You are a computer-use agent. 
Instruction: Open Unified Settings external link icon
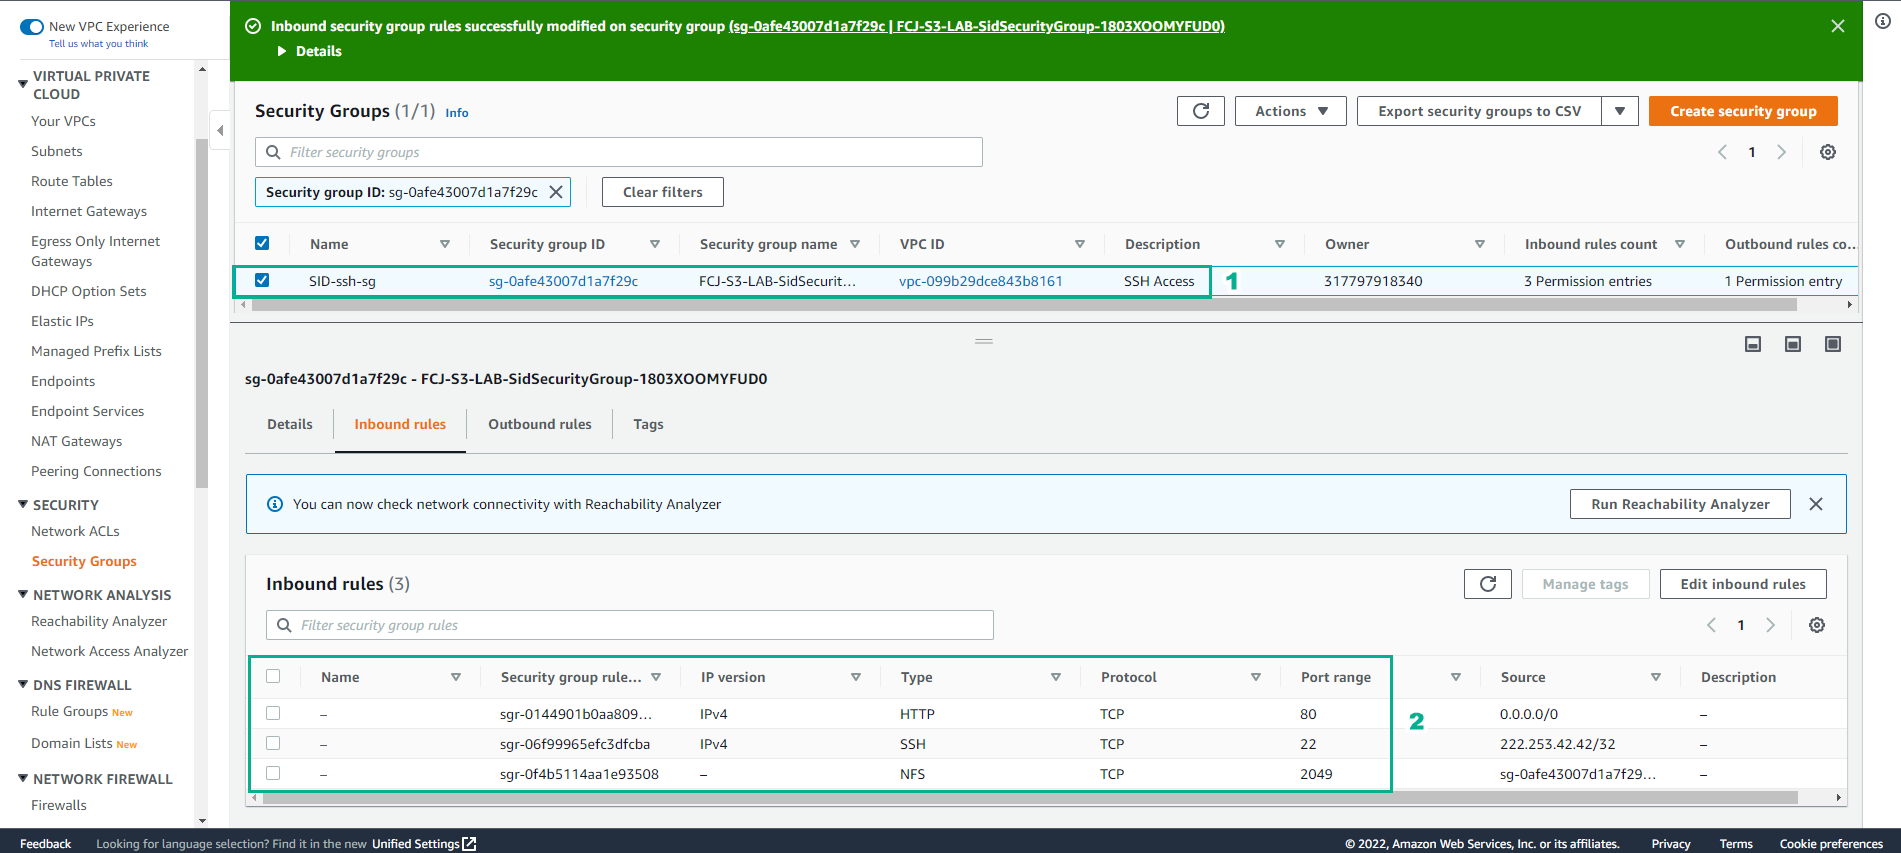tap(469, 844)
